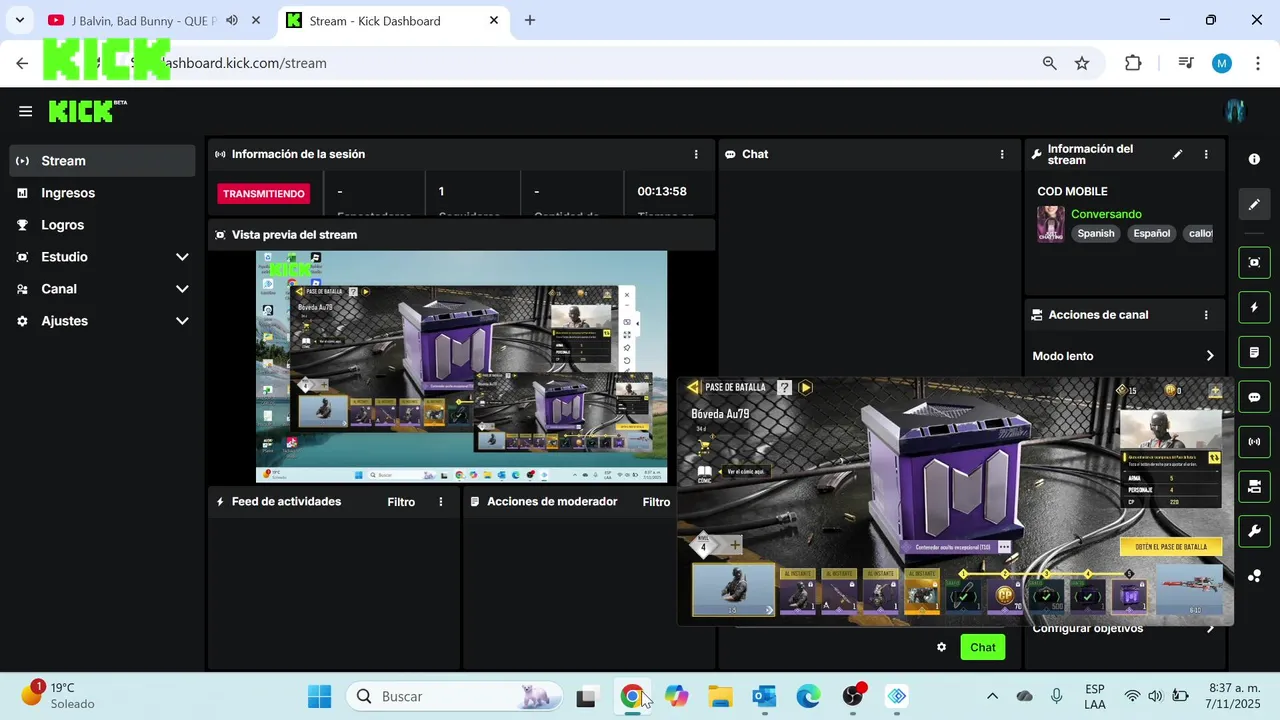Open the Chat panel three-dot menu
Viewport: 1280px width, 720px height.
click(x=1002, y=154)
